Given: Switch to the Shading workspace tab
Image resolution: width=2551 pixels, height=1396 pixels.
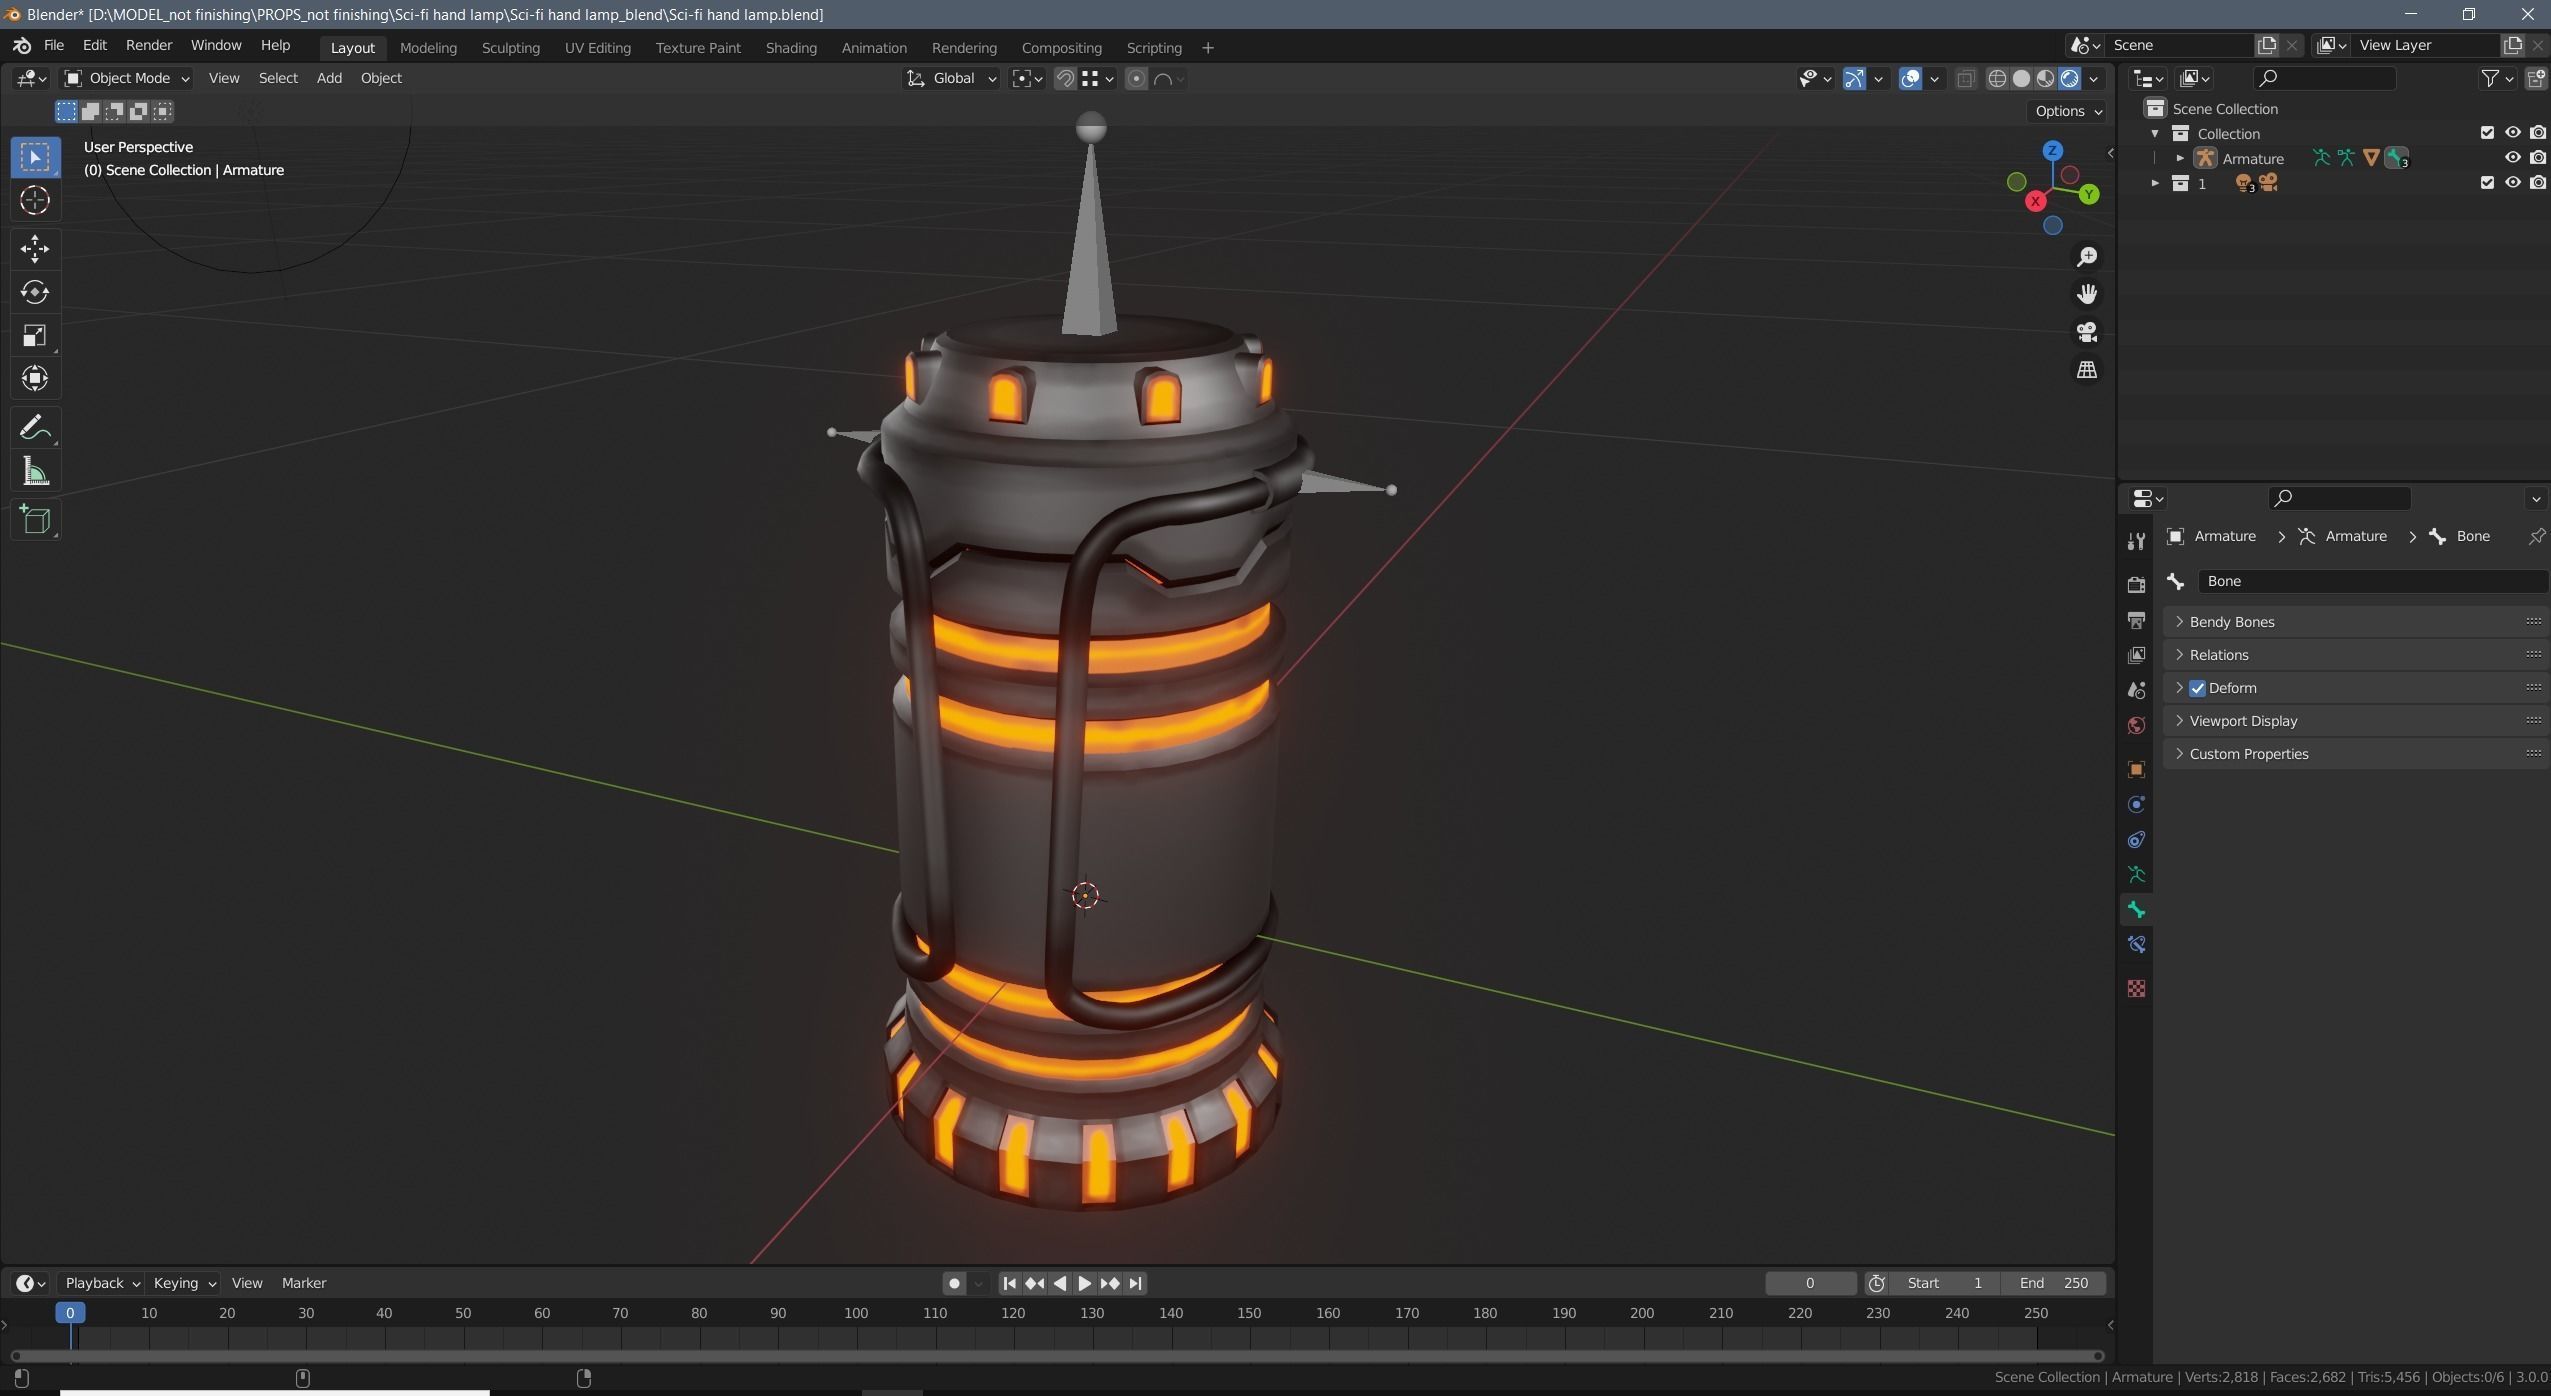Looking at the screenshot, I should point(791,47).
